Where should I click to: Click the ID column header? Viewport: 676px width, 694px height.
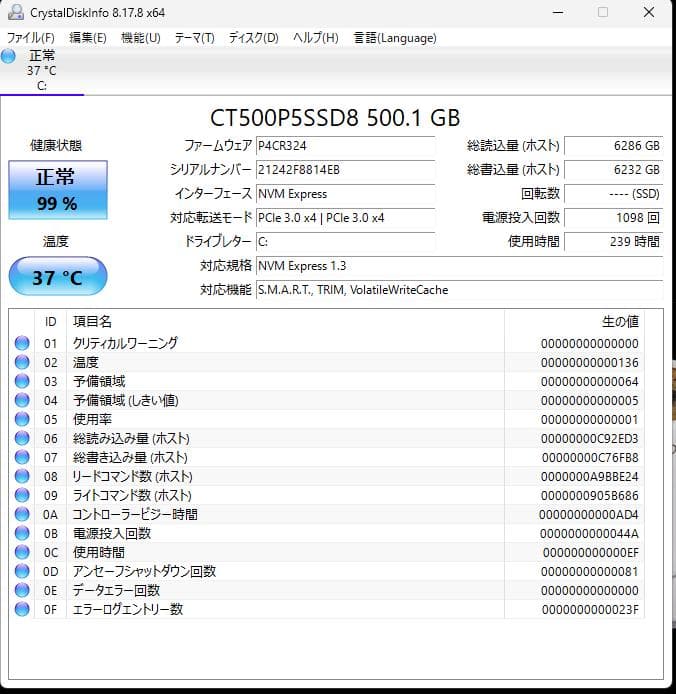tap(50, 322)
